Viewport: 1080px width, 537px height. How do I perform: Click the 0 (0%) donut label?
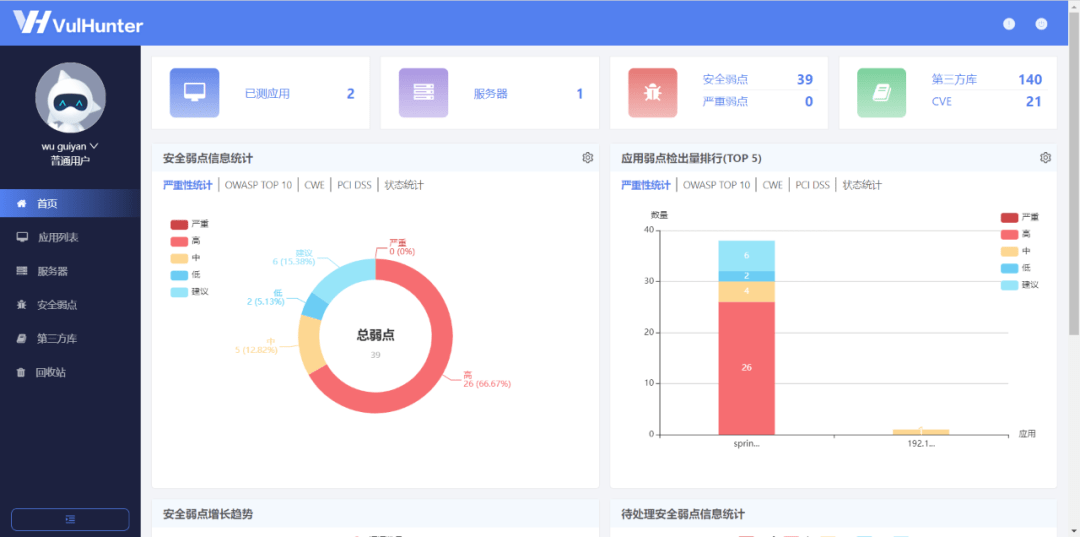point(402,252)
